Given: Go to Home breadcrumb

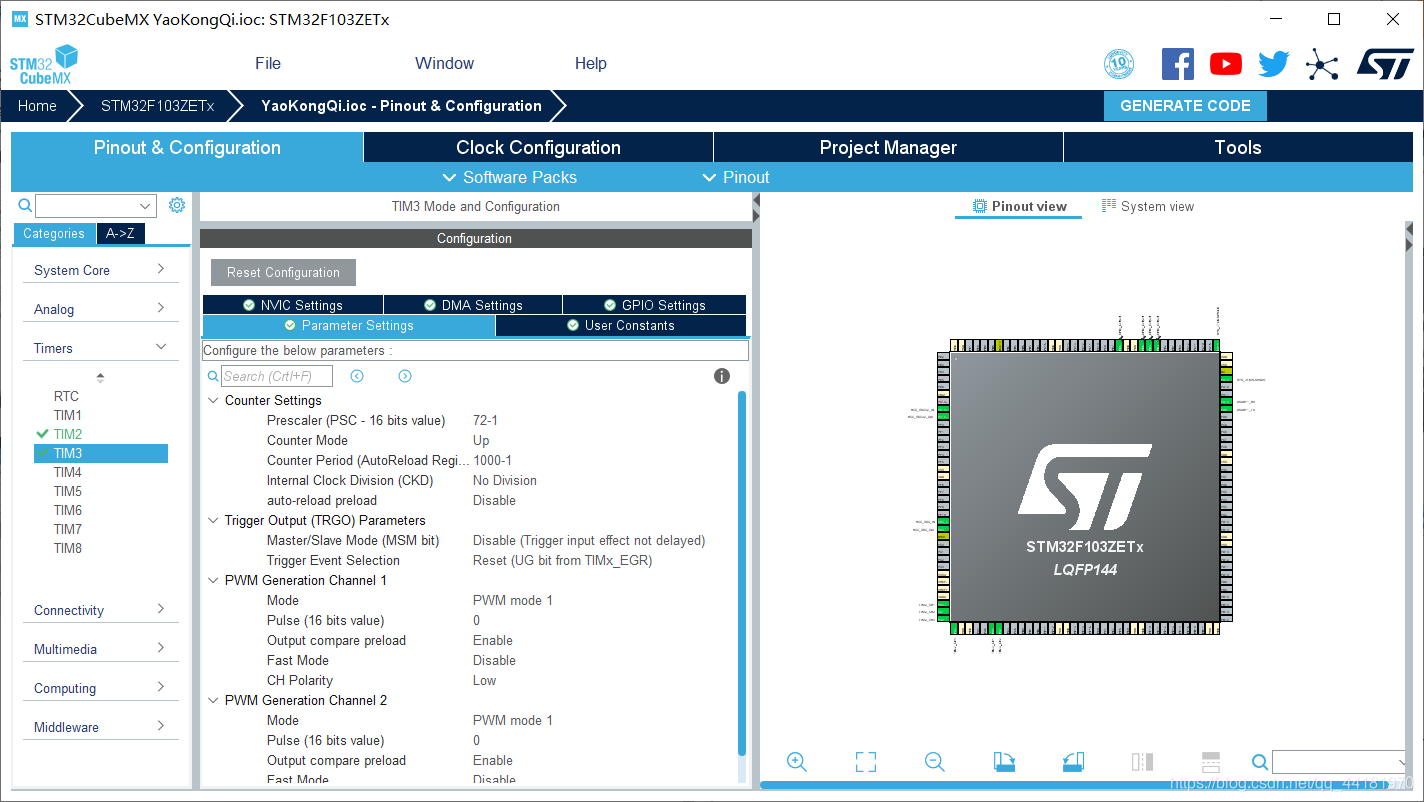Looking at the screenshot, I should (37, 106).
